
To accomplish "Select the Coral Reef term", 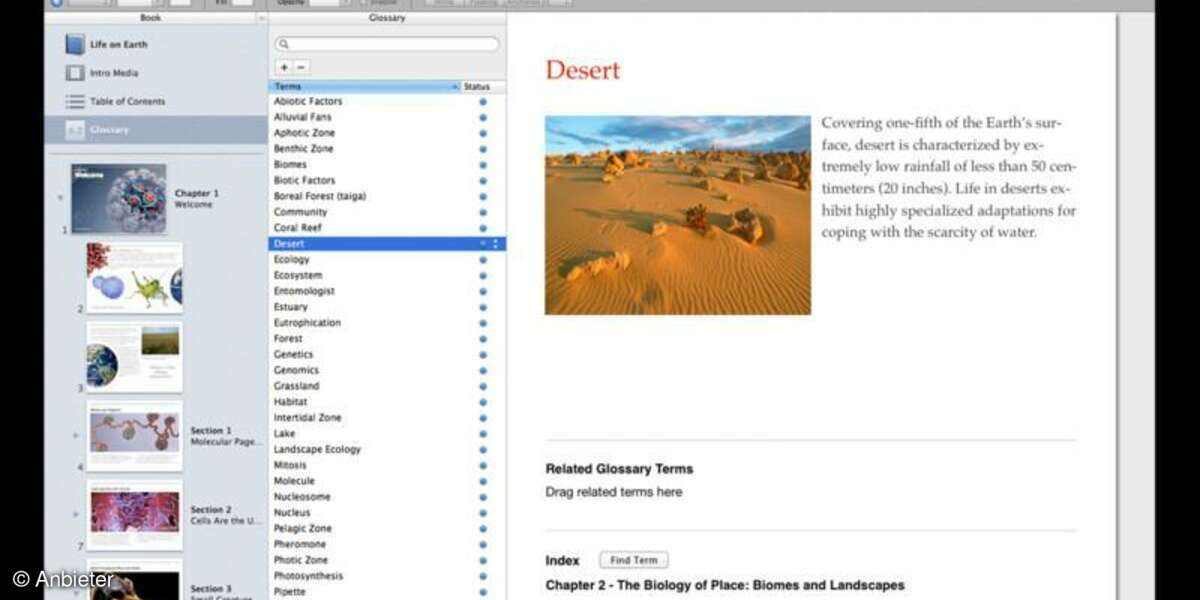I will 298,228.
